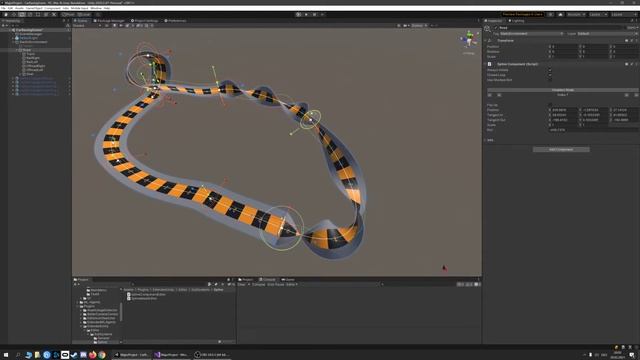
Task: Open the cloud services icon
Action: [x=560, y=14]
